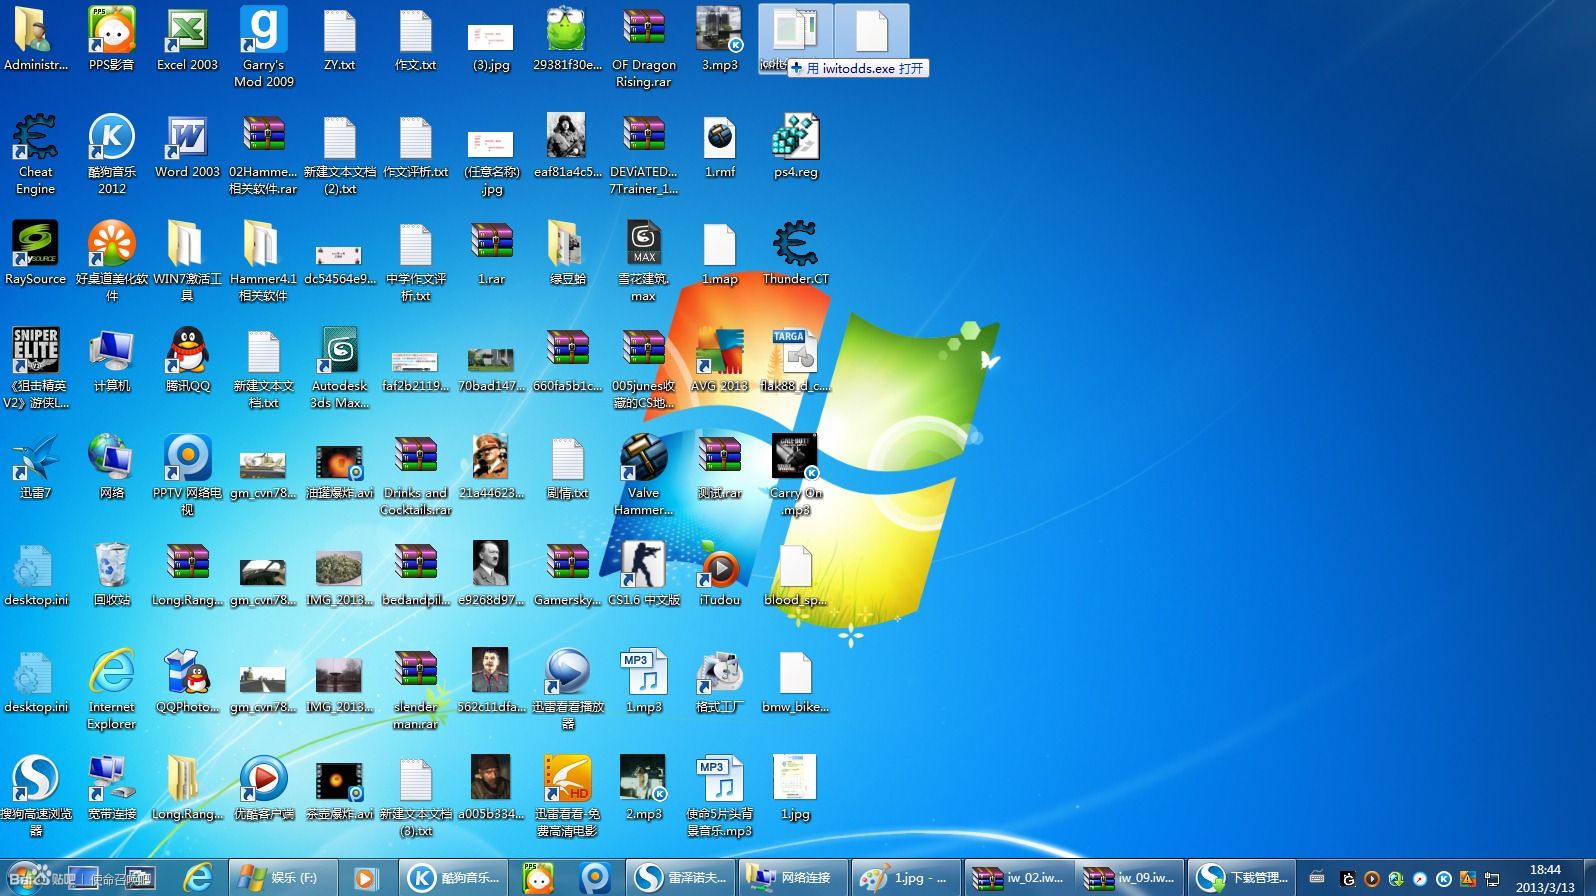
Task: Open the Valve Hammer editor shortcut
Action: 643,474
